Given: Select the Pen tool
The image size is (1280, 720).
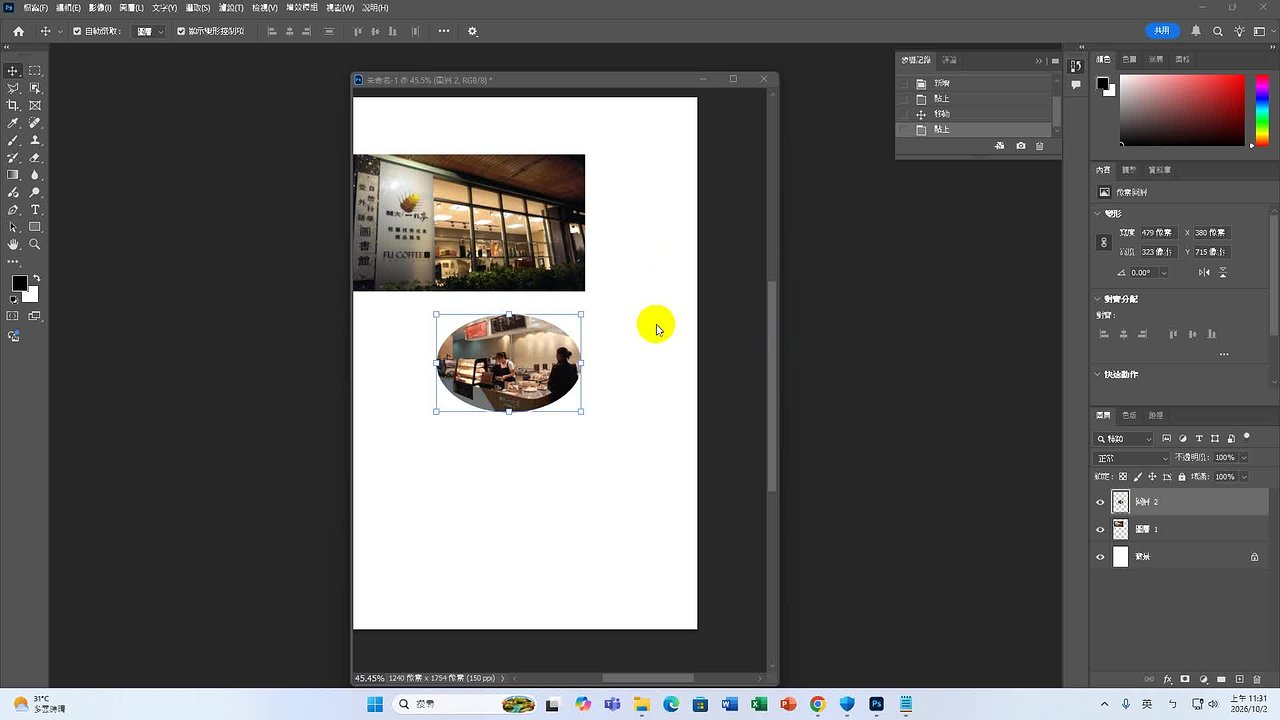Looking at the screenshot, I should pos(13,210).
